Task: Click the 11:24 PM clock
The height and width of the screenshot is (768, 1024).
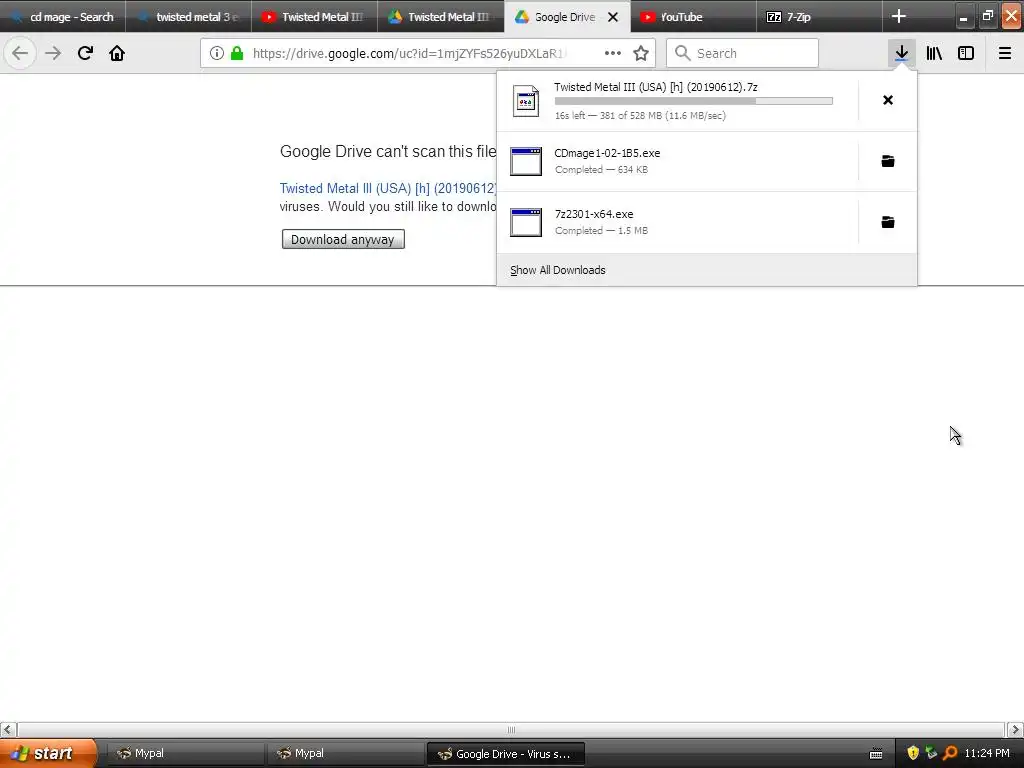Action: pyautogui.click(x=987, y=753)
